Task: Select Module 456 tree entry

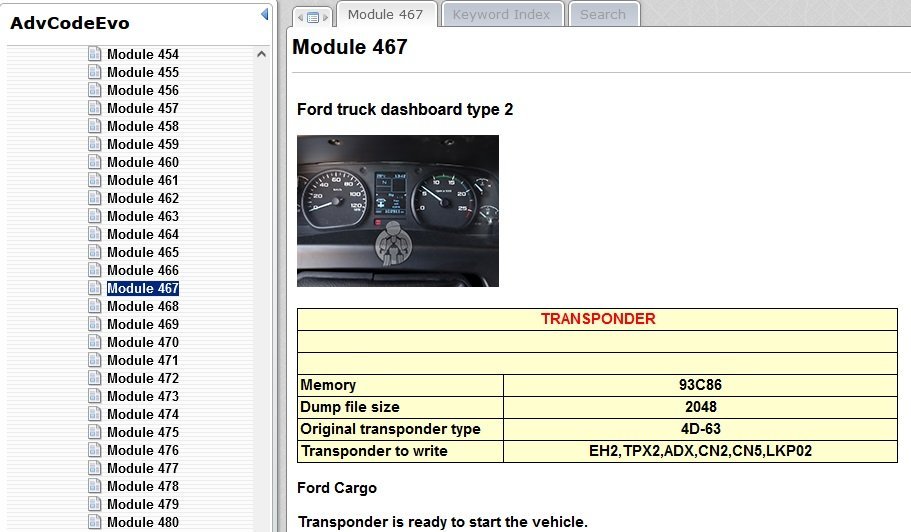Action: [143, 90]
